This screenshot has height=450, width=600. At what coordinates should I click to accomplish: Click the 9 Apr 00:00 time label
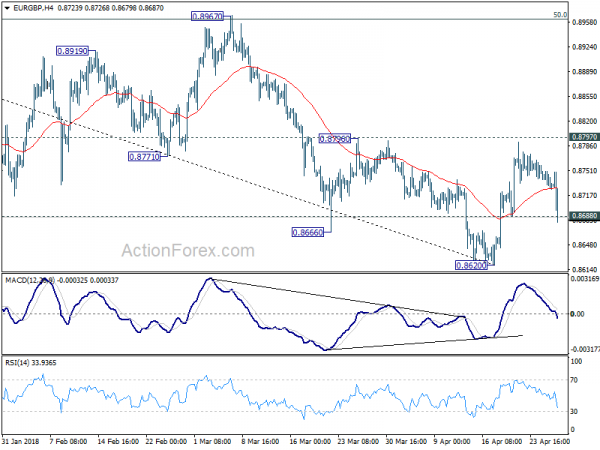pos(452,441)
